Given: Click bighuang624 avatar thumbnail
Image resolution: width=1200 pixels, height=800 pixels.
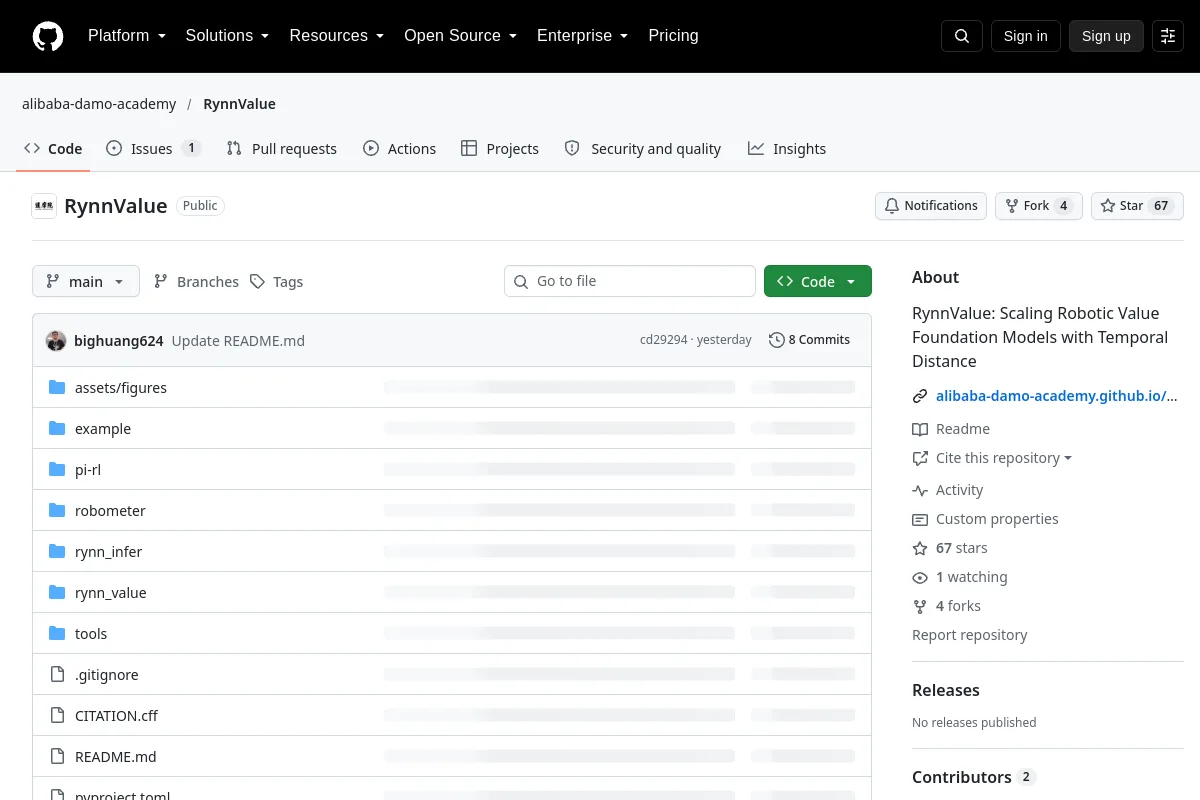Looking at the screenshot, I should pos(56,340).
